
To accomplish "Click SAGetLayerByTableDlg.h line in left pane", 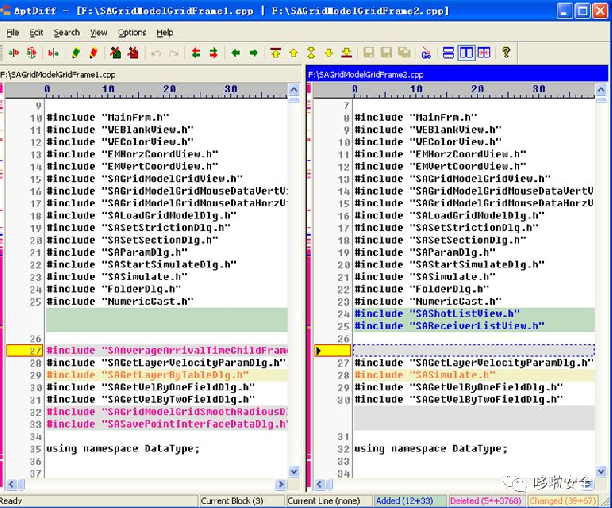I will [167, 375].
